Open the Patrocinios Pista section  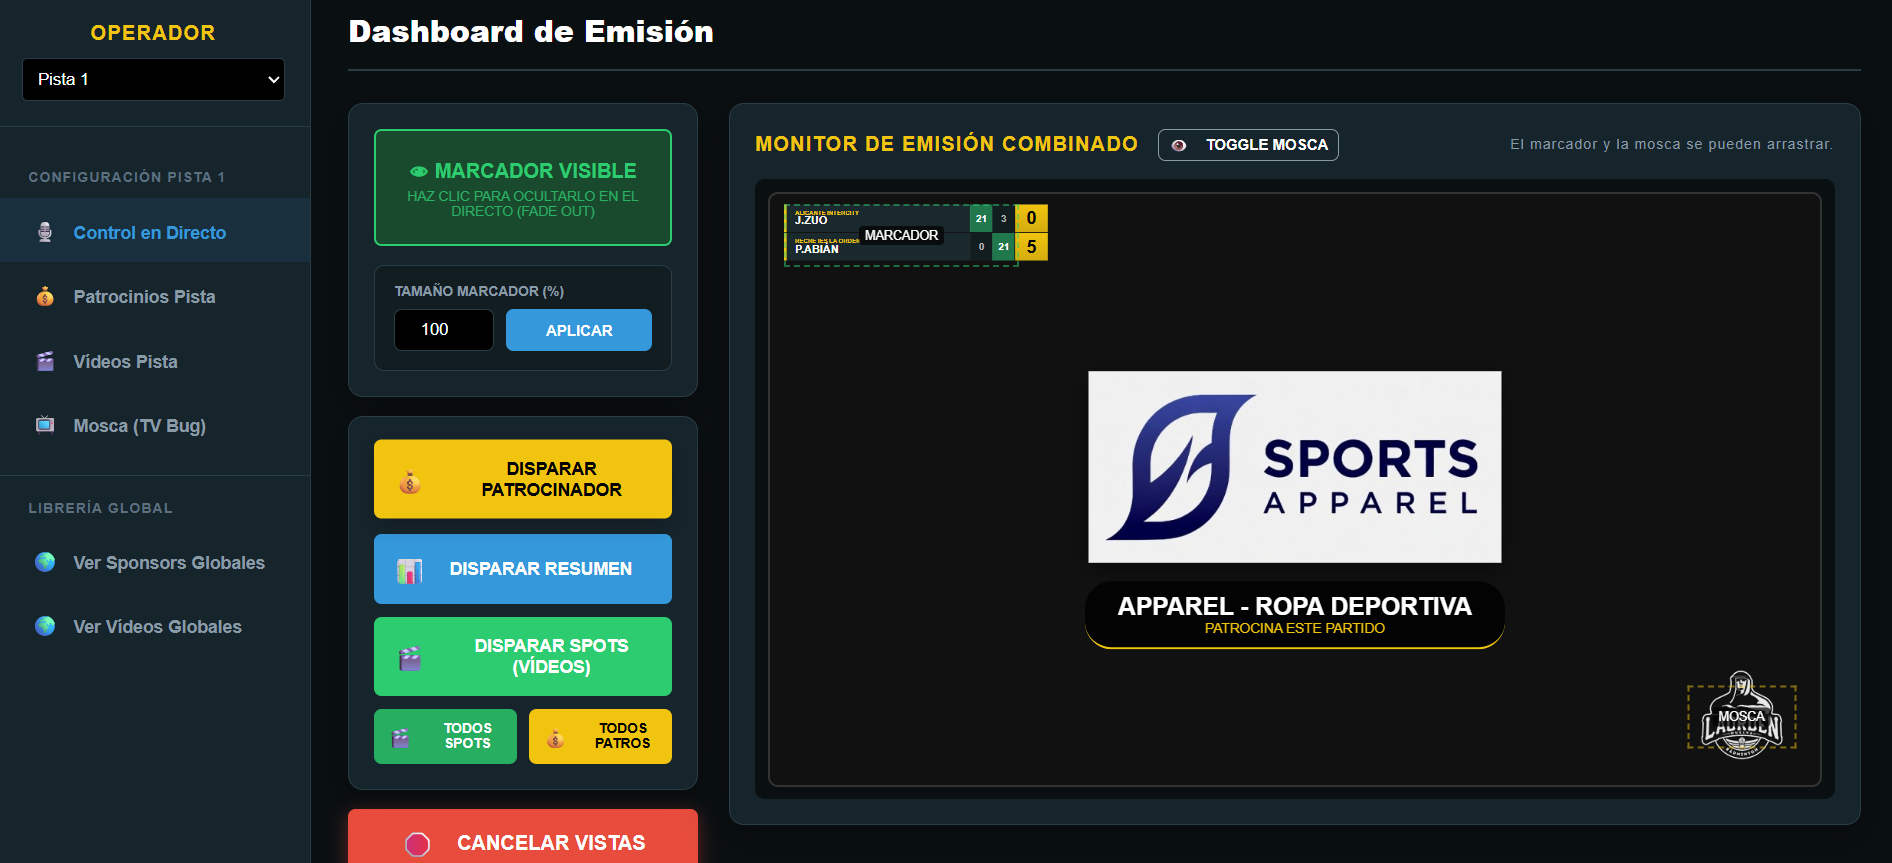[144, 297]
